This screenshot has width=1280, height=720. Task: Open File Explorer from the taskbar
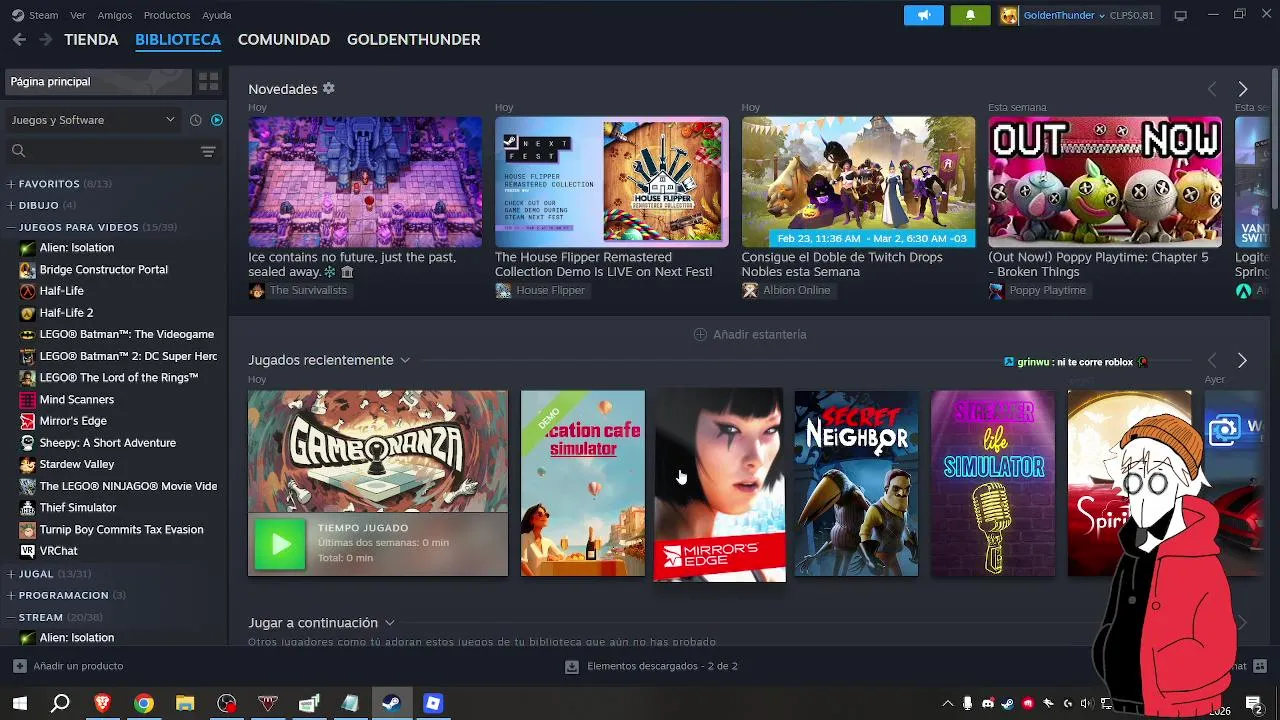185,703
